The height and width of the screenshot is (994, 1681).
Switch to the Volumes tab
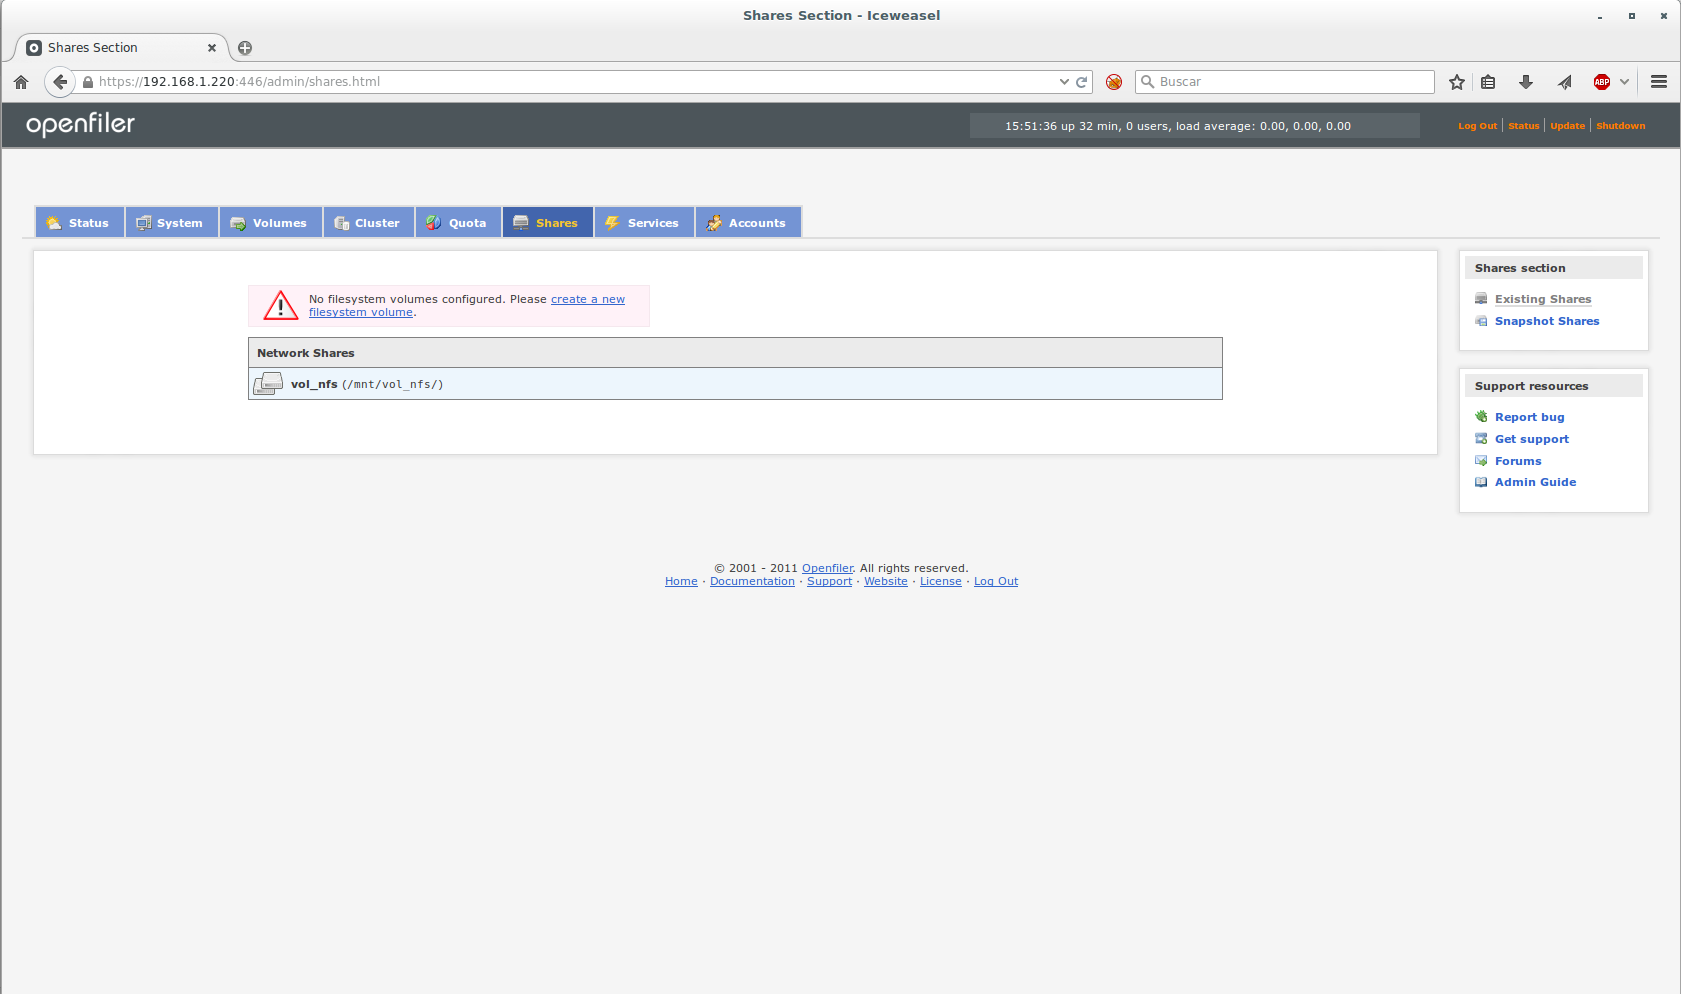coord(270,223)
